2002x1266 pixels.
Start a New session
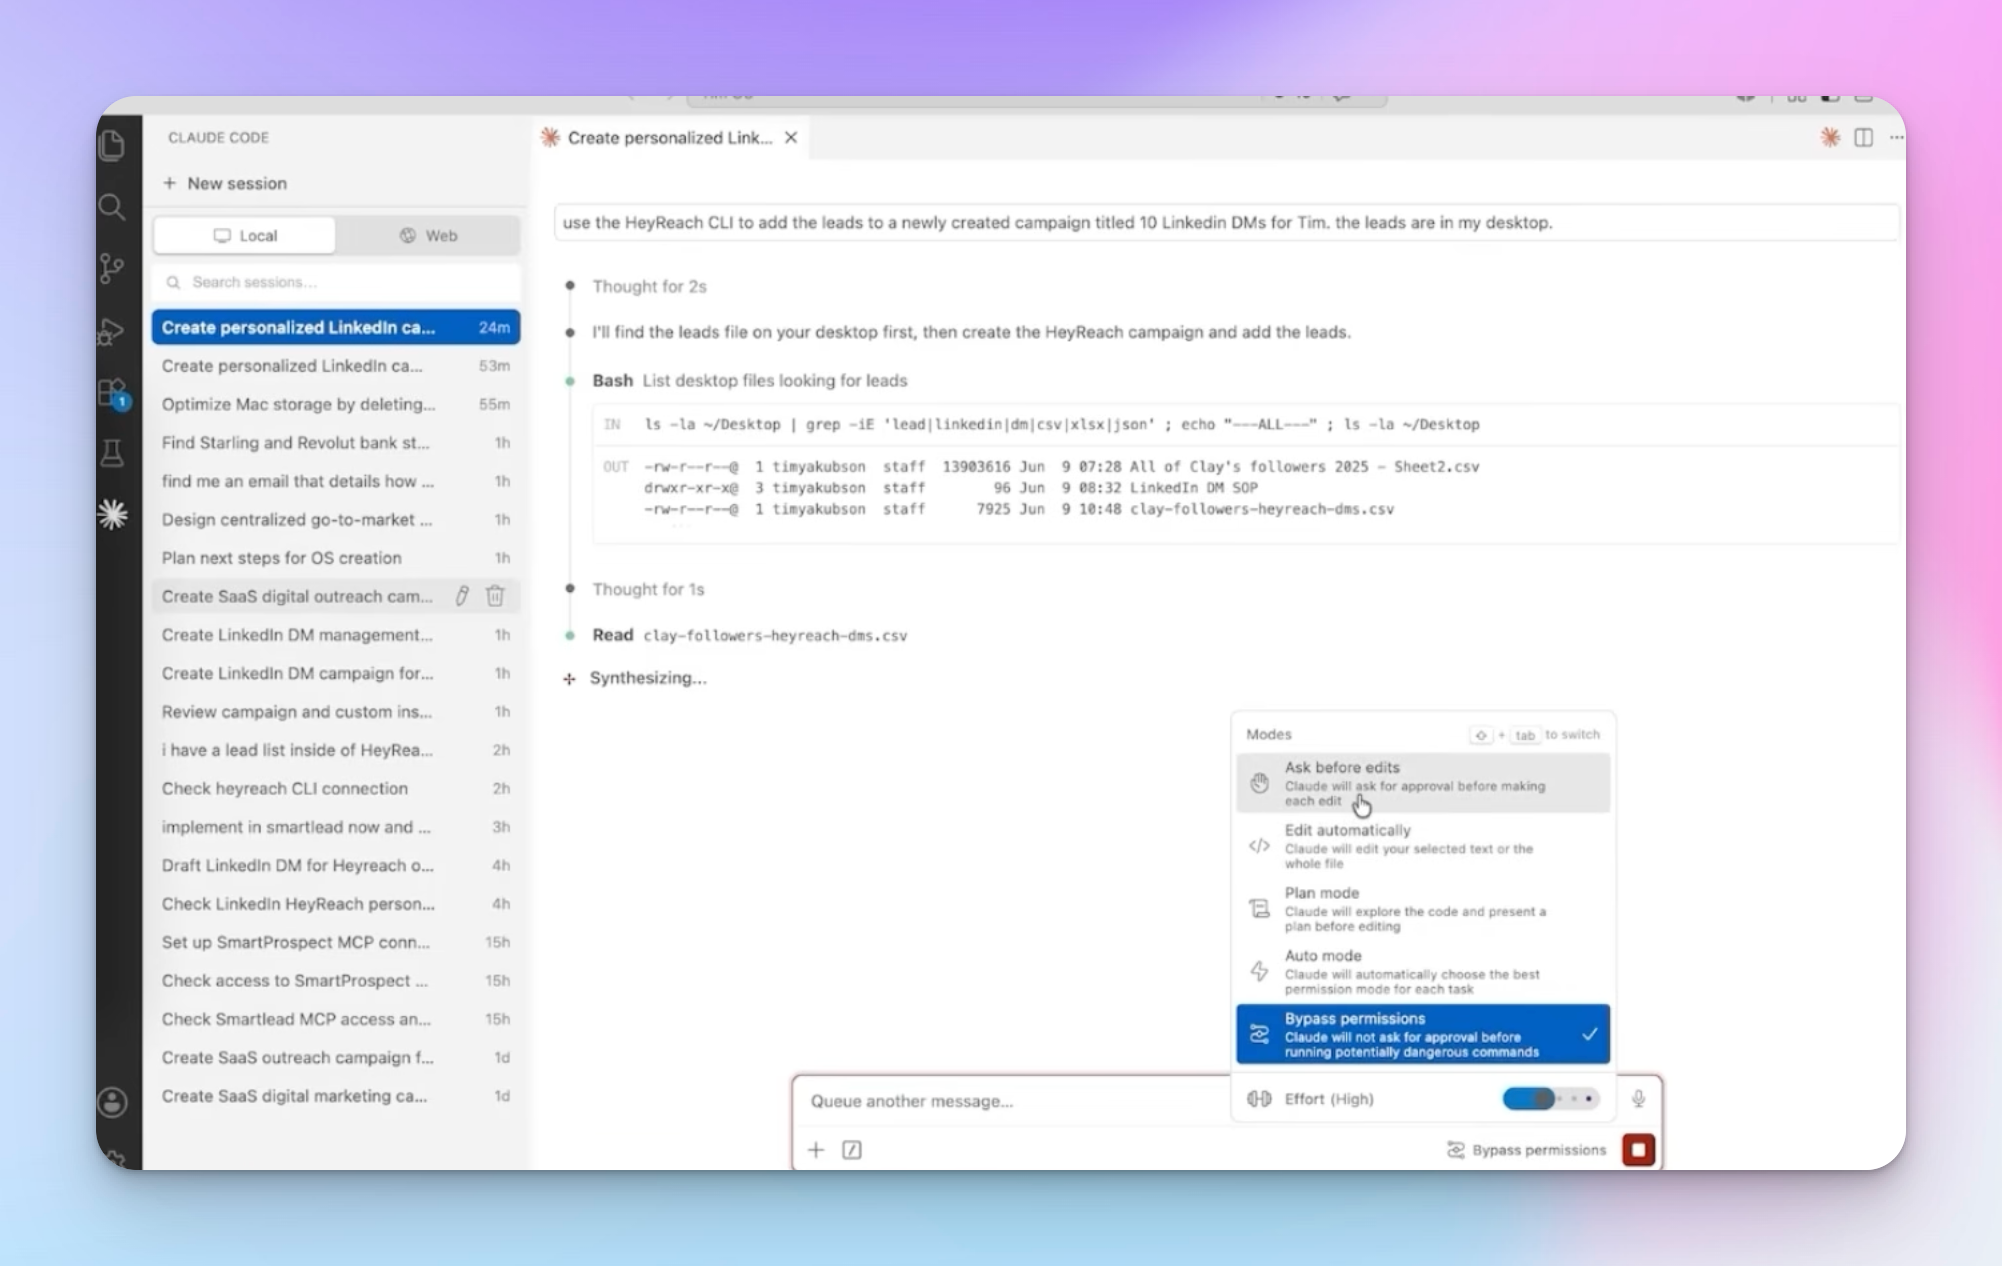pyautogui.click(x=225, y=183)
